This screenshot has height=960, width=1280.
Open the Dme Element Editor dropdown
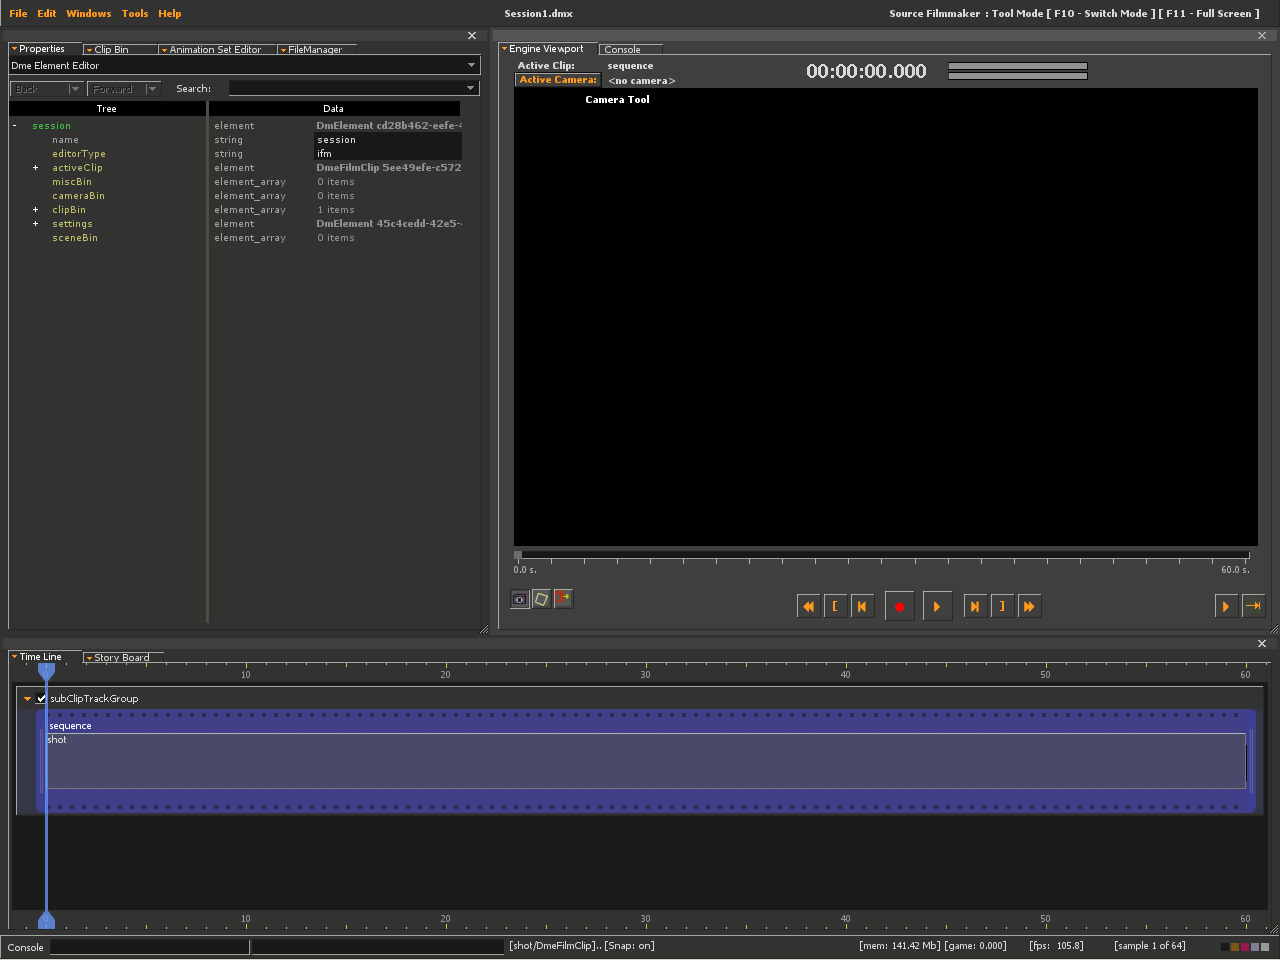(471, 66)
